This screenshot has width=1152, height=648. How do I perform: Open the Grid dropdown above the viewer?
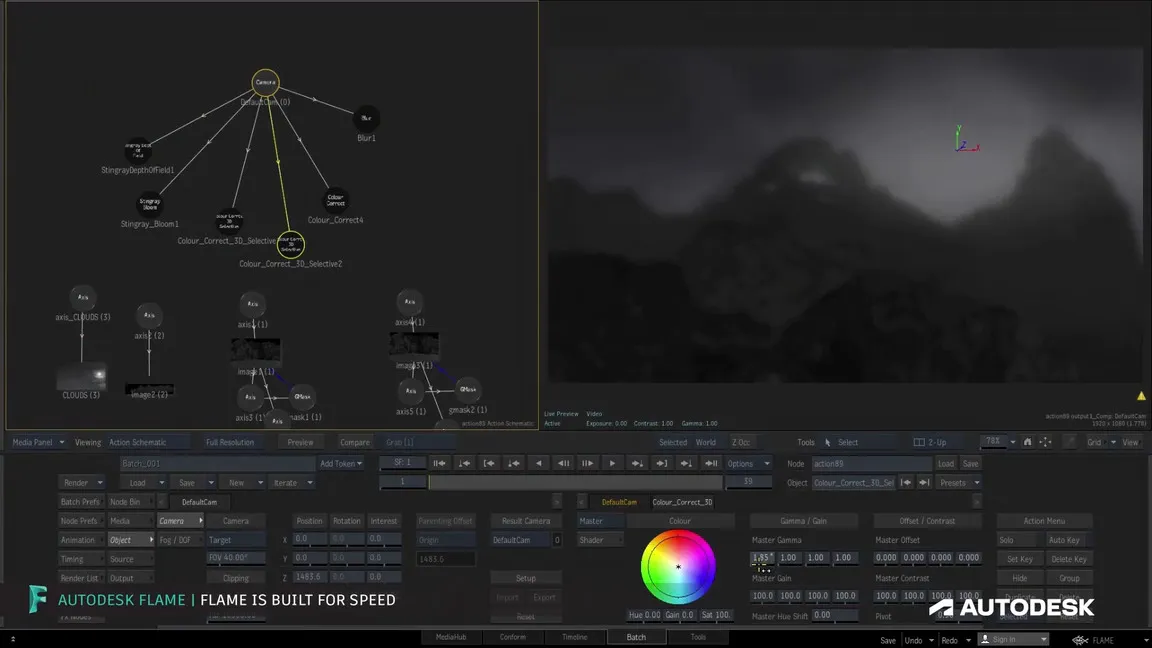[1096, 442]
